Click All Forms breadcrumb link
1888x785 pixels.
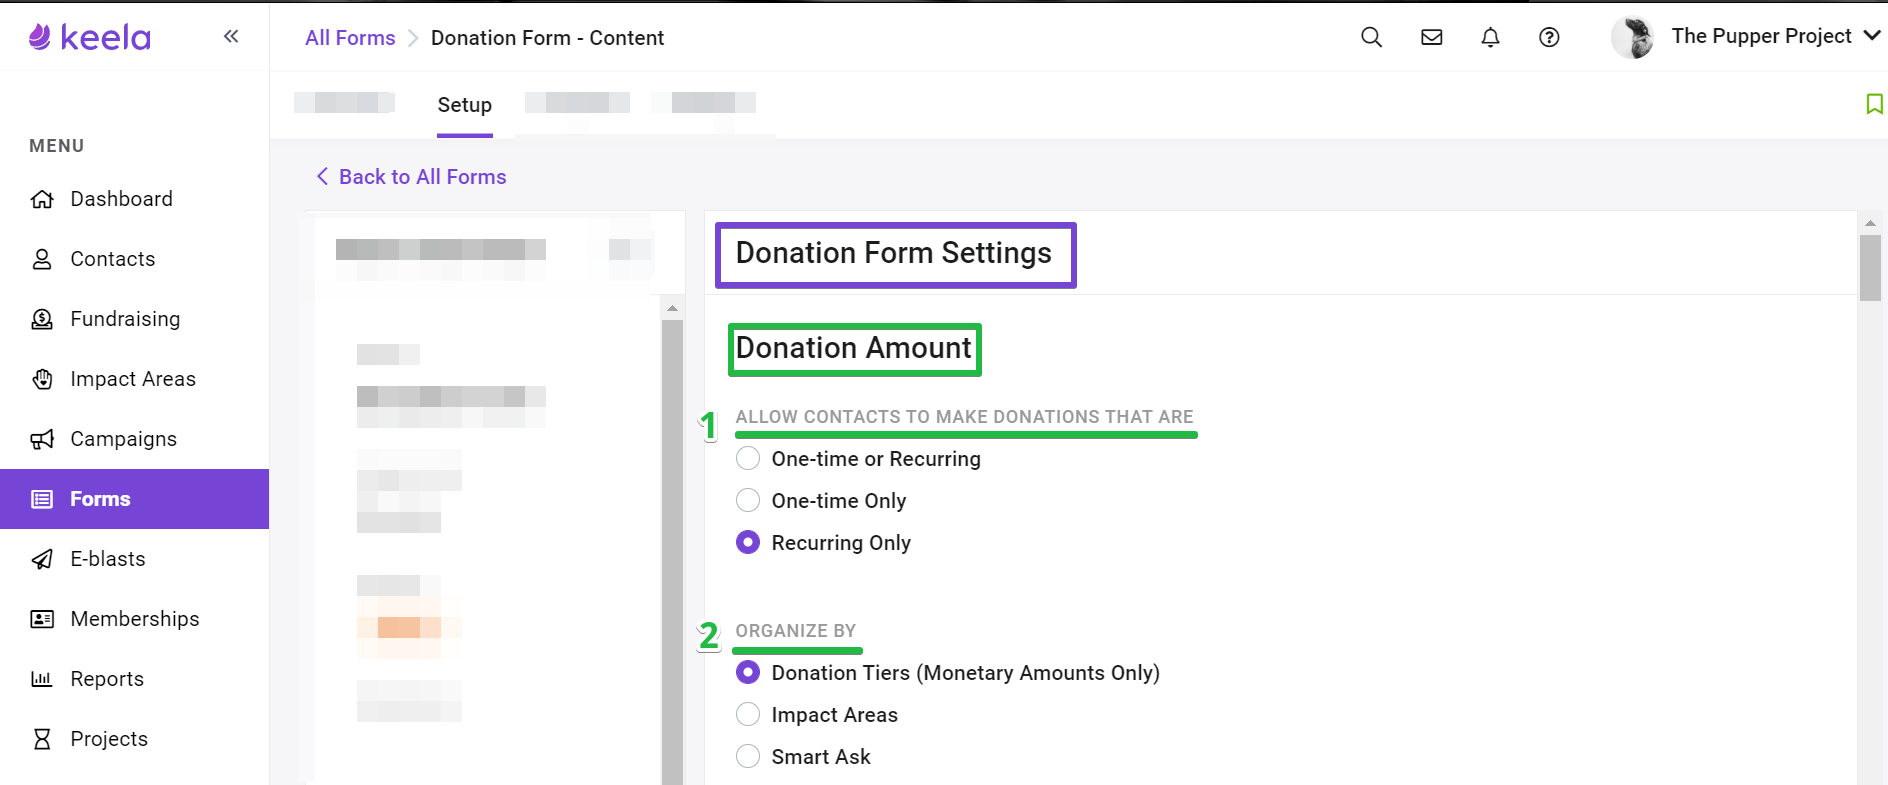pos(350,38)
